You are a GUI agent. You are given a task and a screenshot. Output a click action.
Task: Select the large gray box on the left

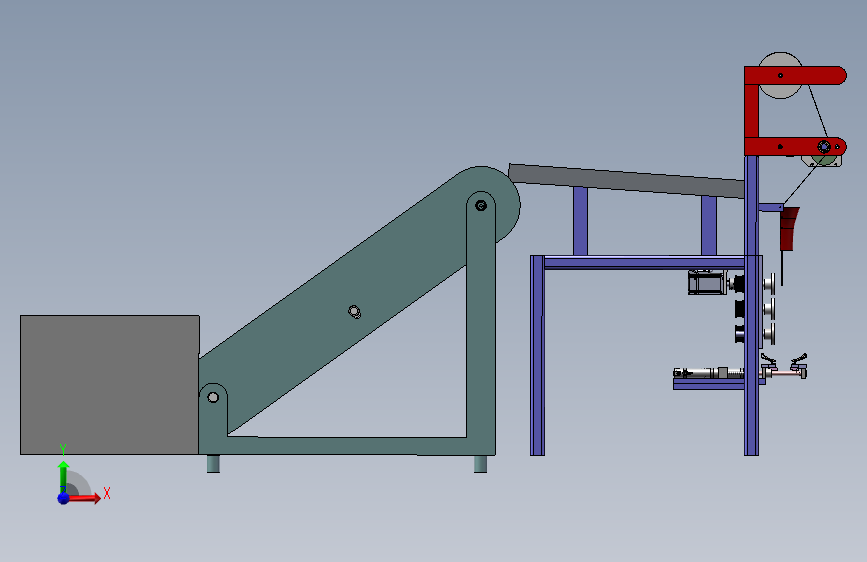coord(109,385)
